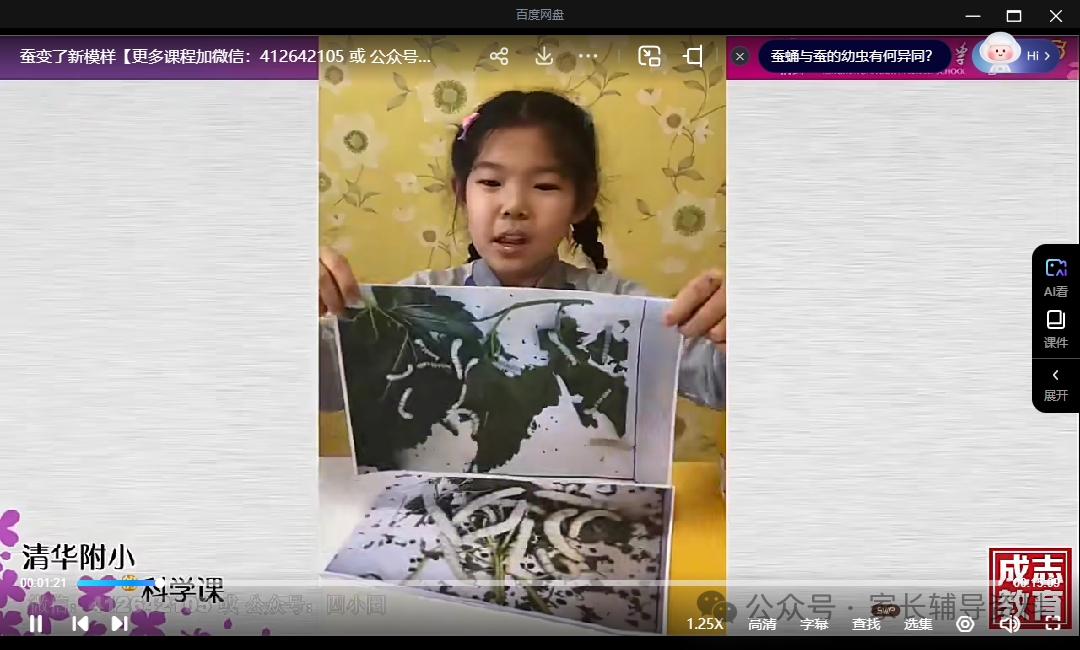Skip to the next video
This screenshot has height=650, width=1080.
[x=119, y=623]
